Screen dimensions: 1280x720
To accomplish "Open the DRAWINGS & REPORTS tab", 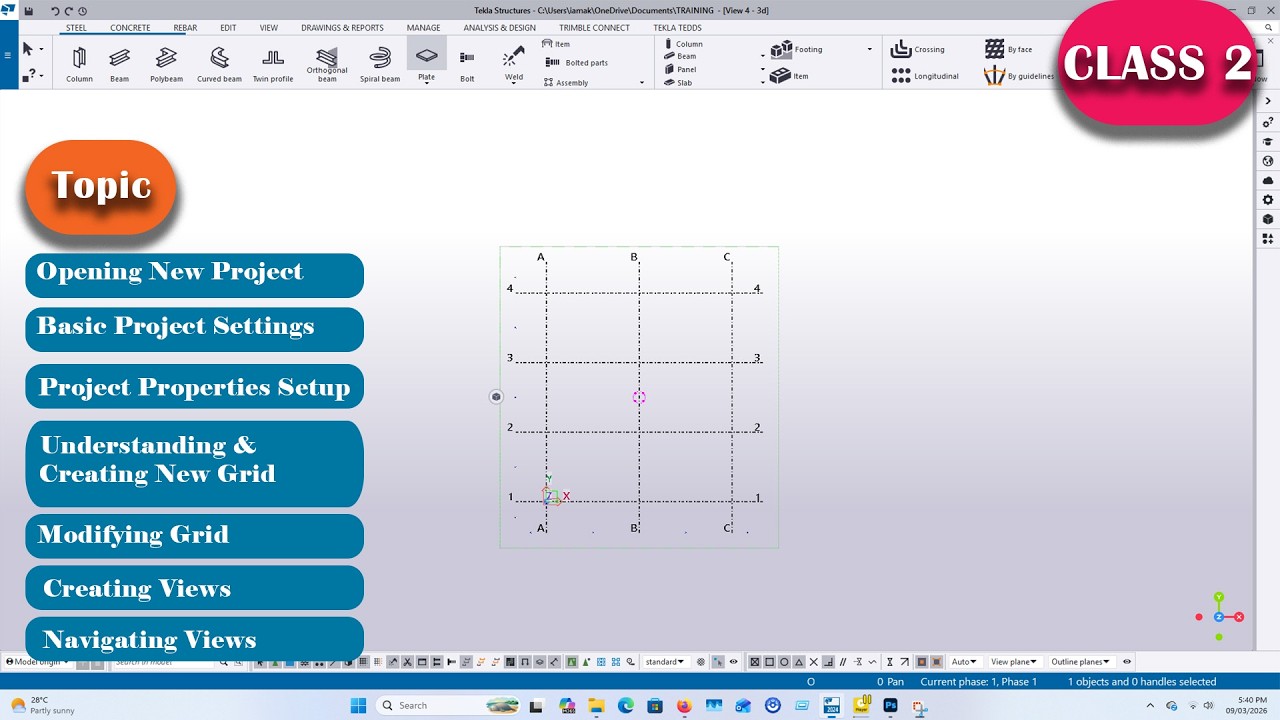I will point(342,28).
